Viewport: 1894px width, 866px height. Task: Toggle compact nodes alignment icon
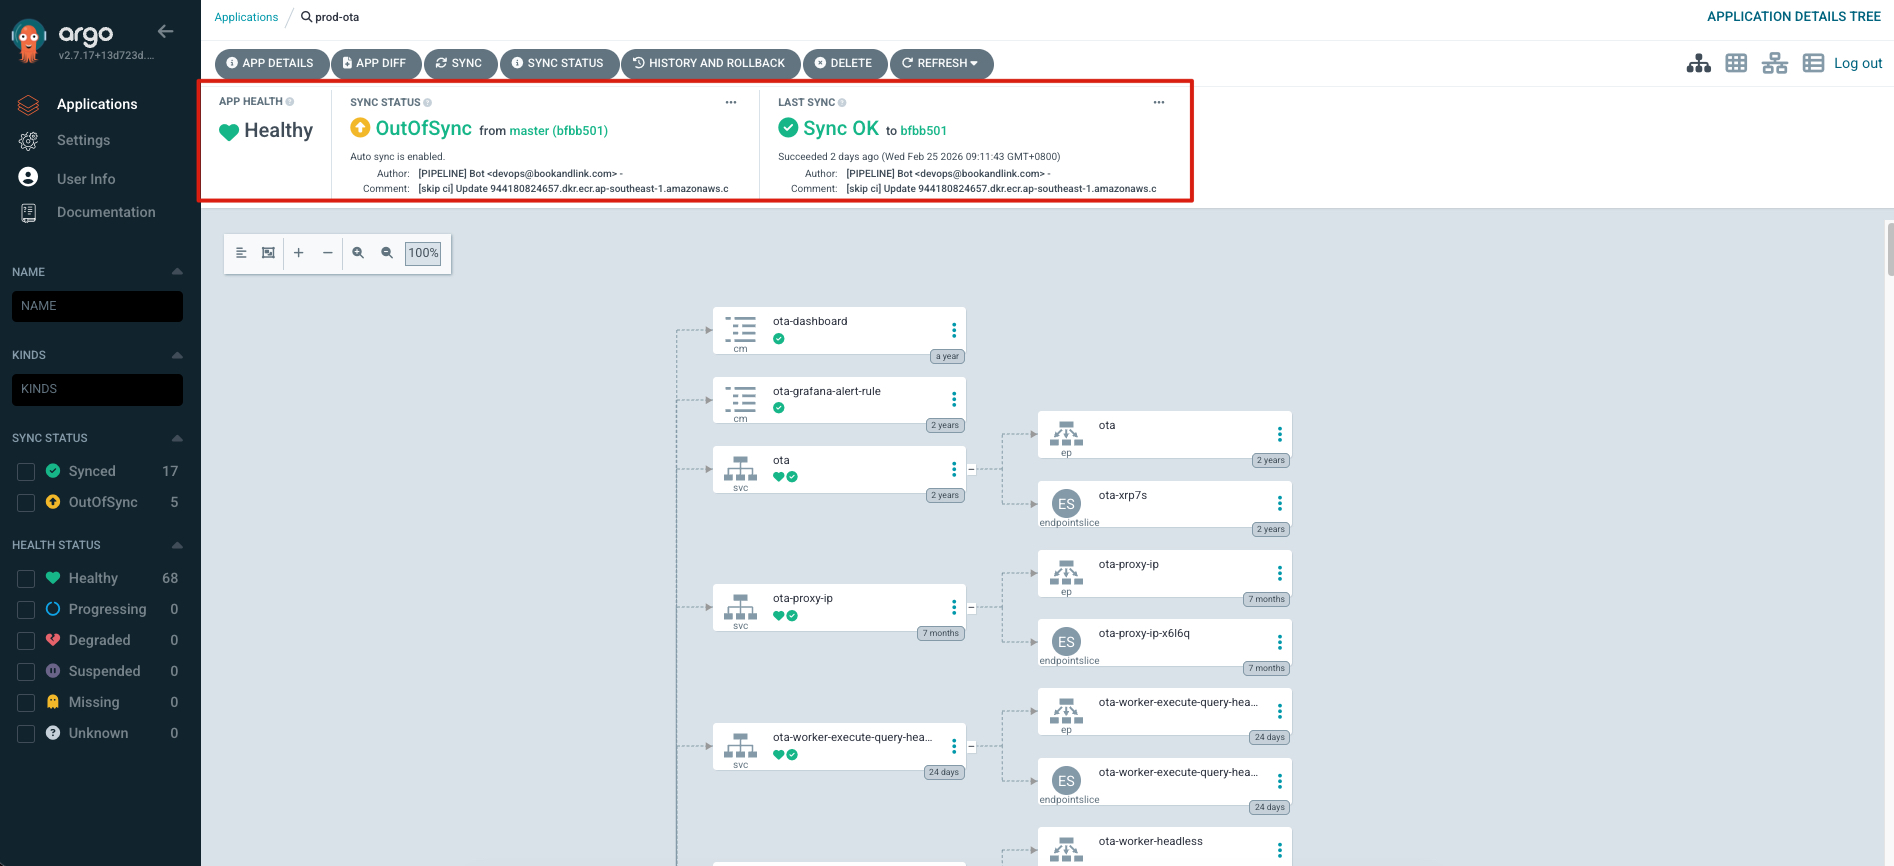tap(241, 253)
